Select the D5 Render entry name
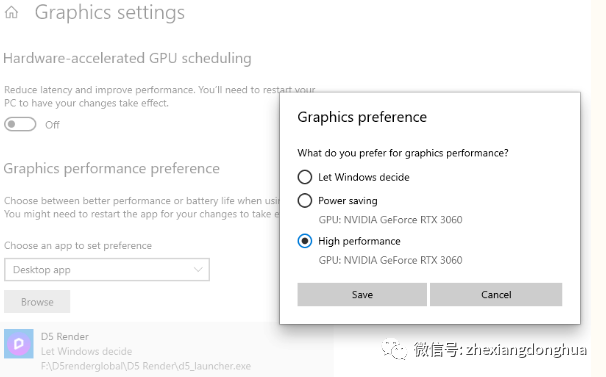This screenshot has height=377, width=606. (x=65, y=336)
